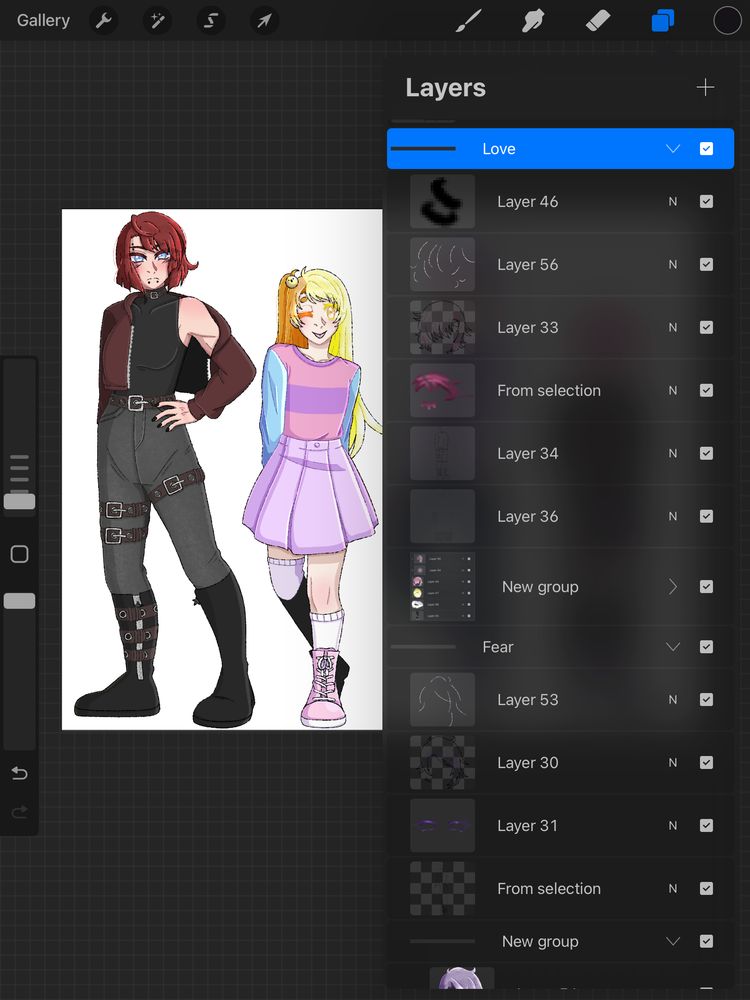This screenshot has height=1000, width=750.
Task: Open the Adjustments magic wand menu
Action: click(x=157, y=21)
